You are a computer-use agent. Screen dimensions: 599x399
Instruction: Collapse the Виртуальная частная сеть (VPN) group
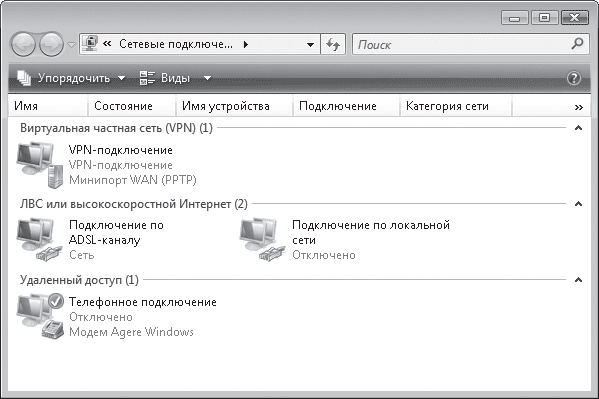tap(578, 128)
